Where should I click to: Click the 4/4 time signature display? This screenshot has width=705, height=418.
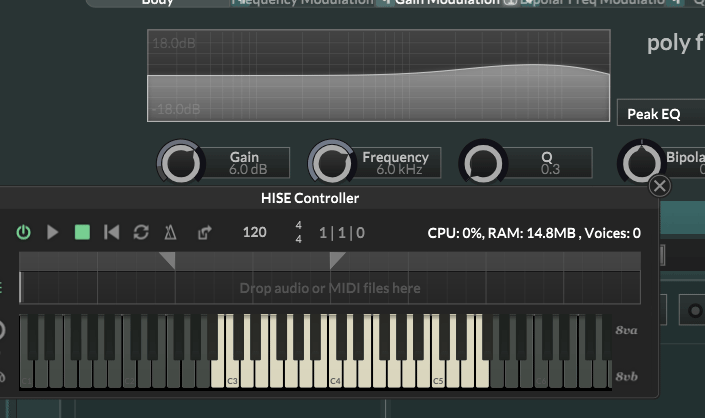pyautogui.click(x=298, y=232)
